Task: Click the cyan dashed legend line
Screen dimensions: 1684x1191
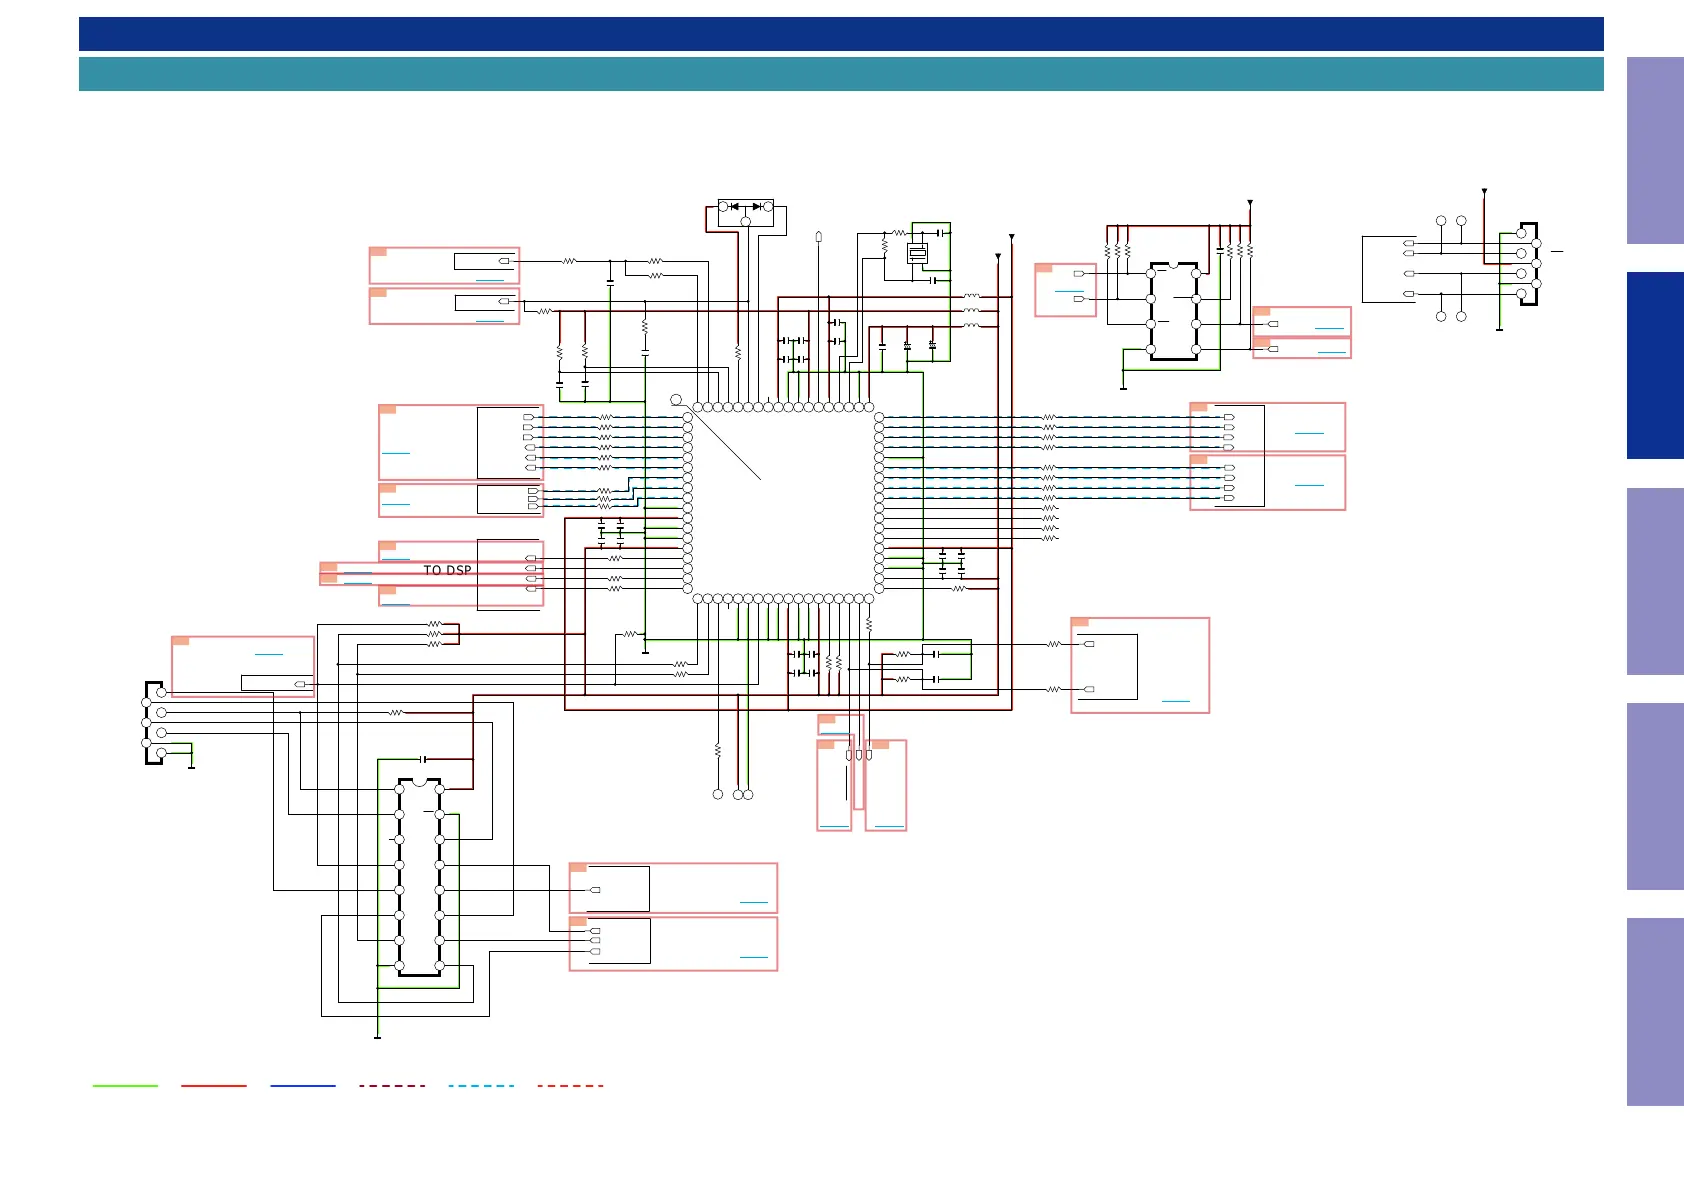Action: click(x=481, y=1086)
